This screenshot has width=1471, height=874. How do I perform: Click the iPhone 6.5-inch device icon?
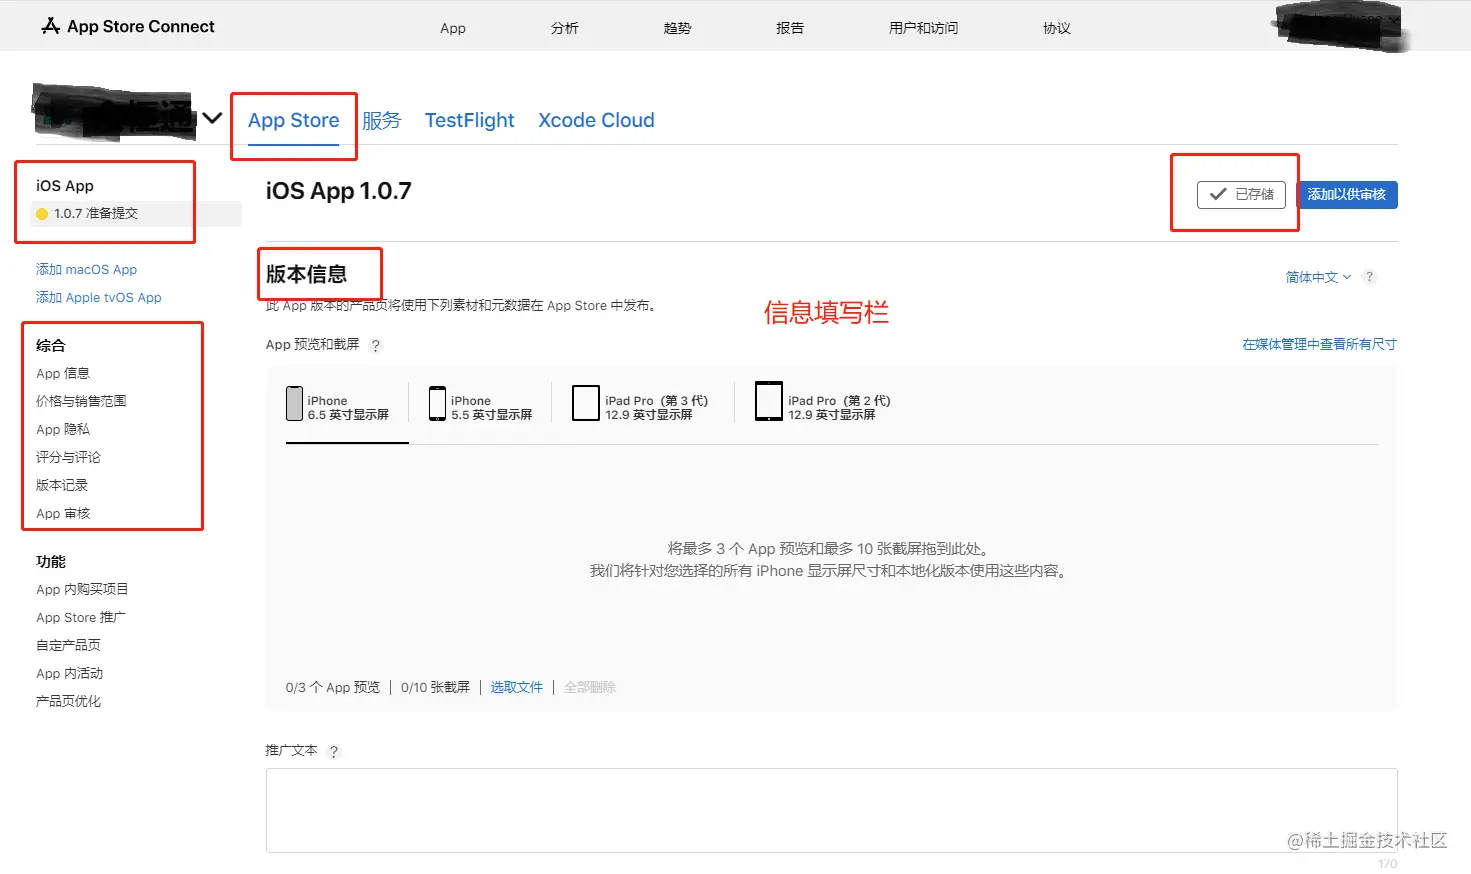coord(294,403)
